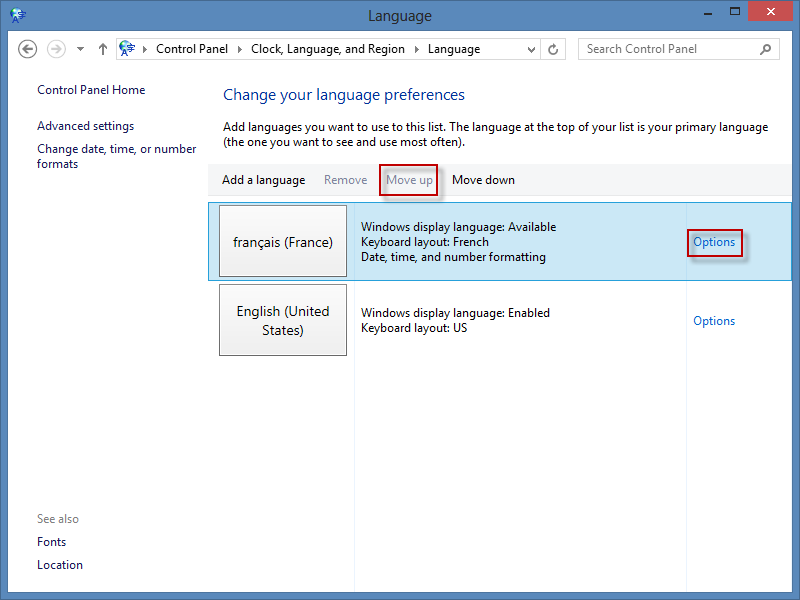Click Move up in language toolbar

tap(409, 180)
